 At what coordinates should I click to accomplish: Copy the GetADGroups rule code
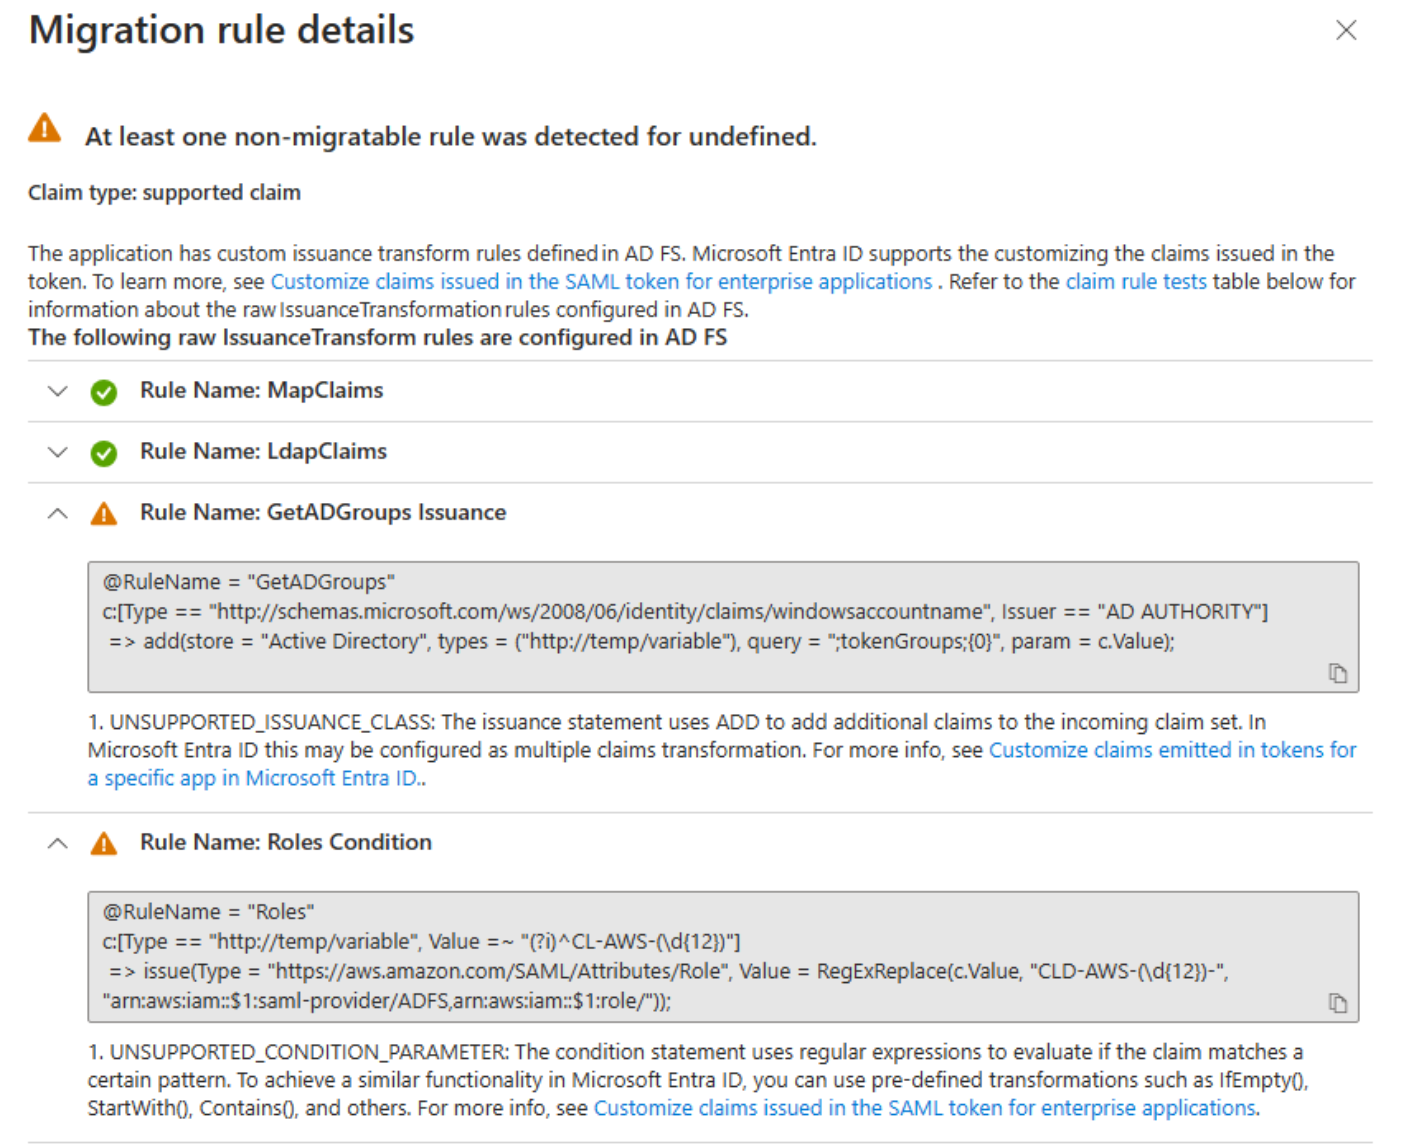1337,673
